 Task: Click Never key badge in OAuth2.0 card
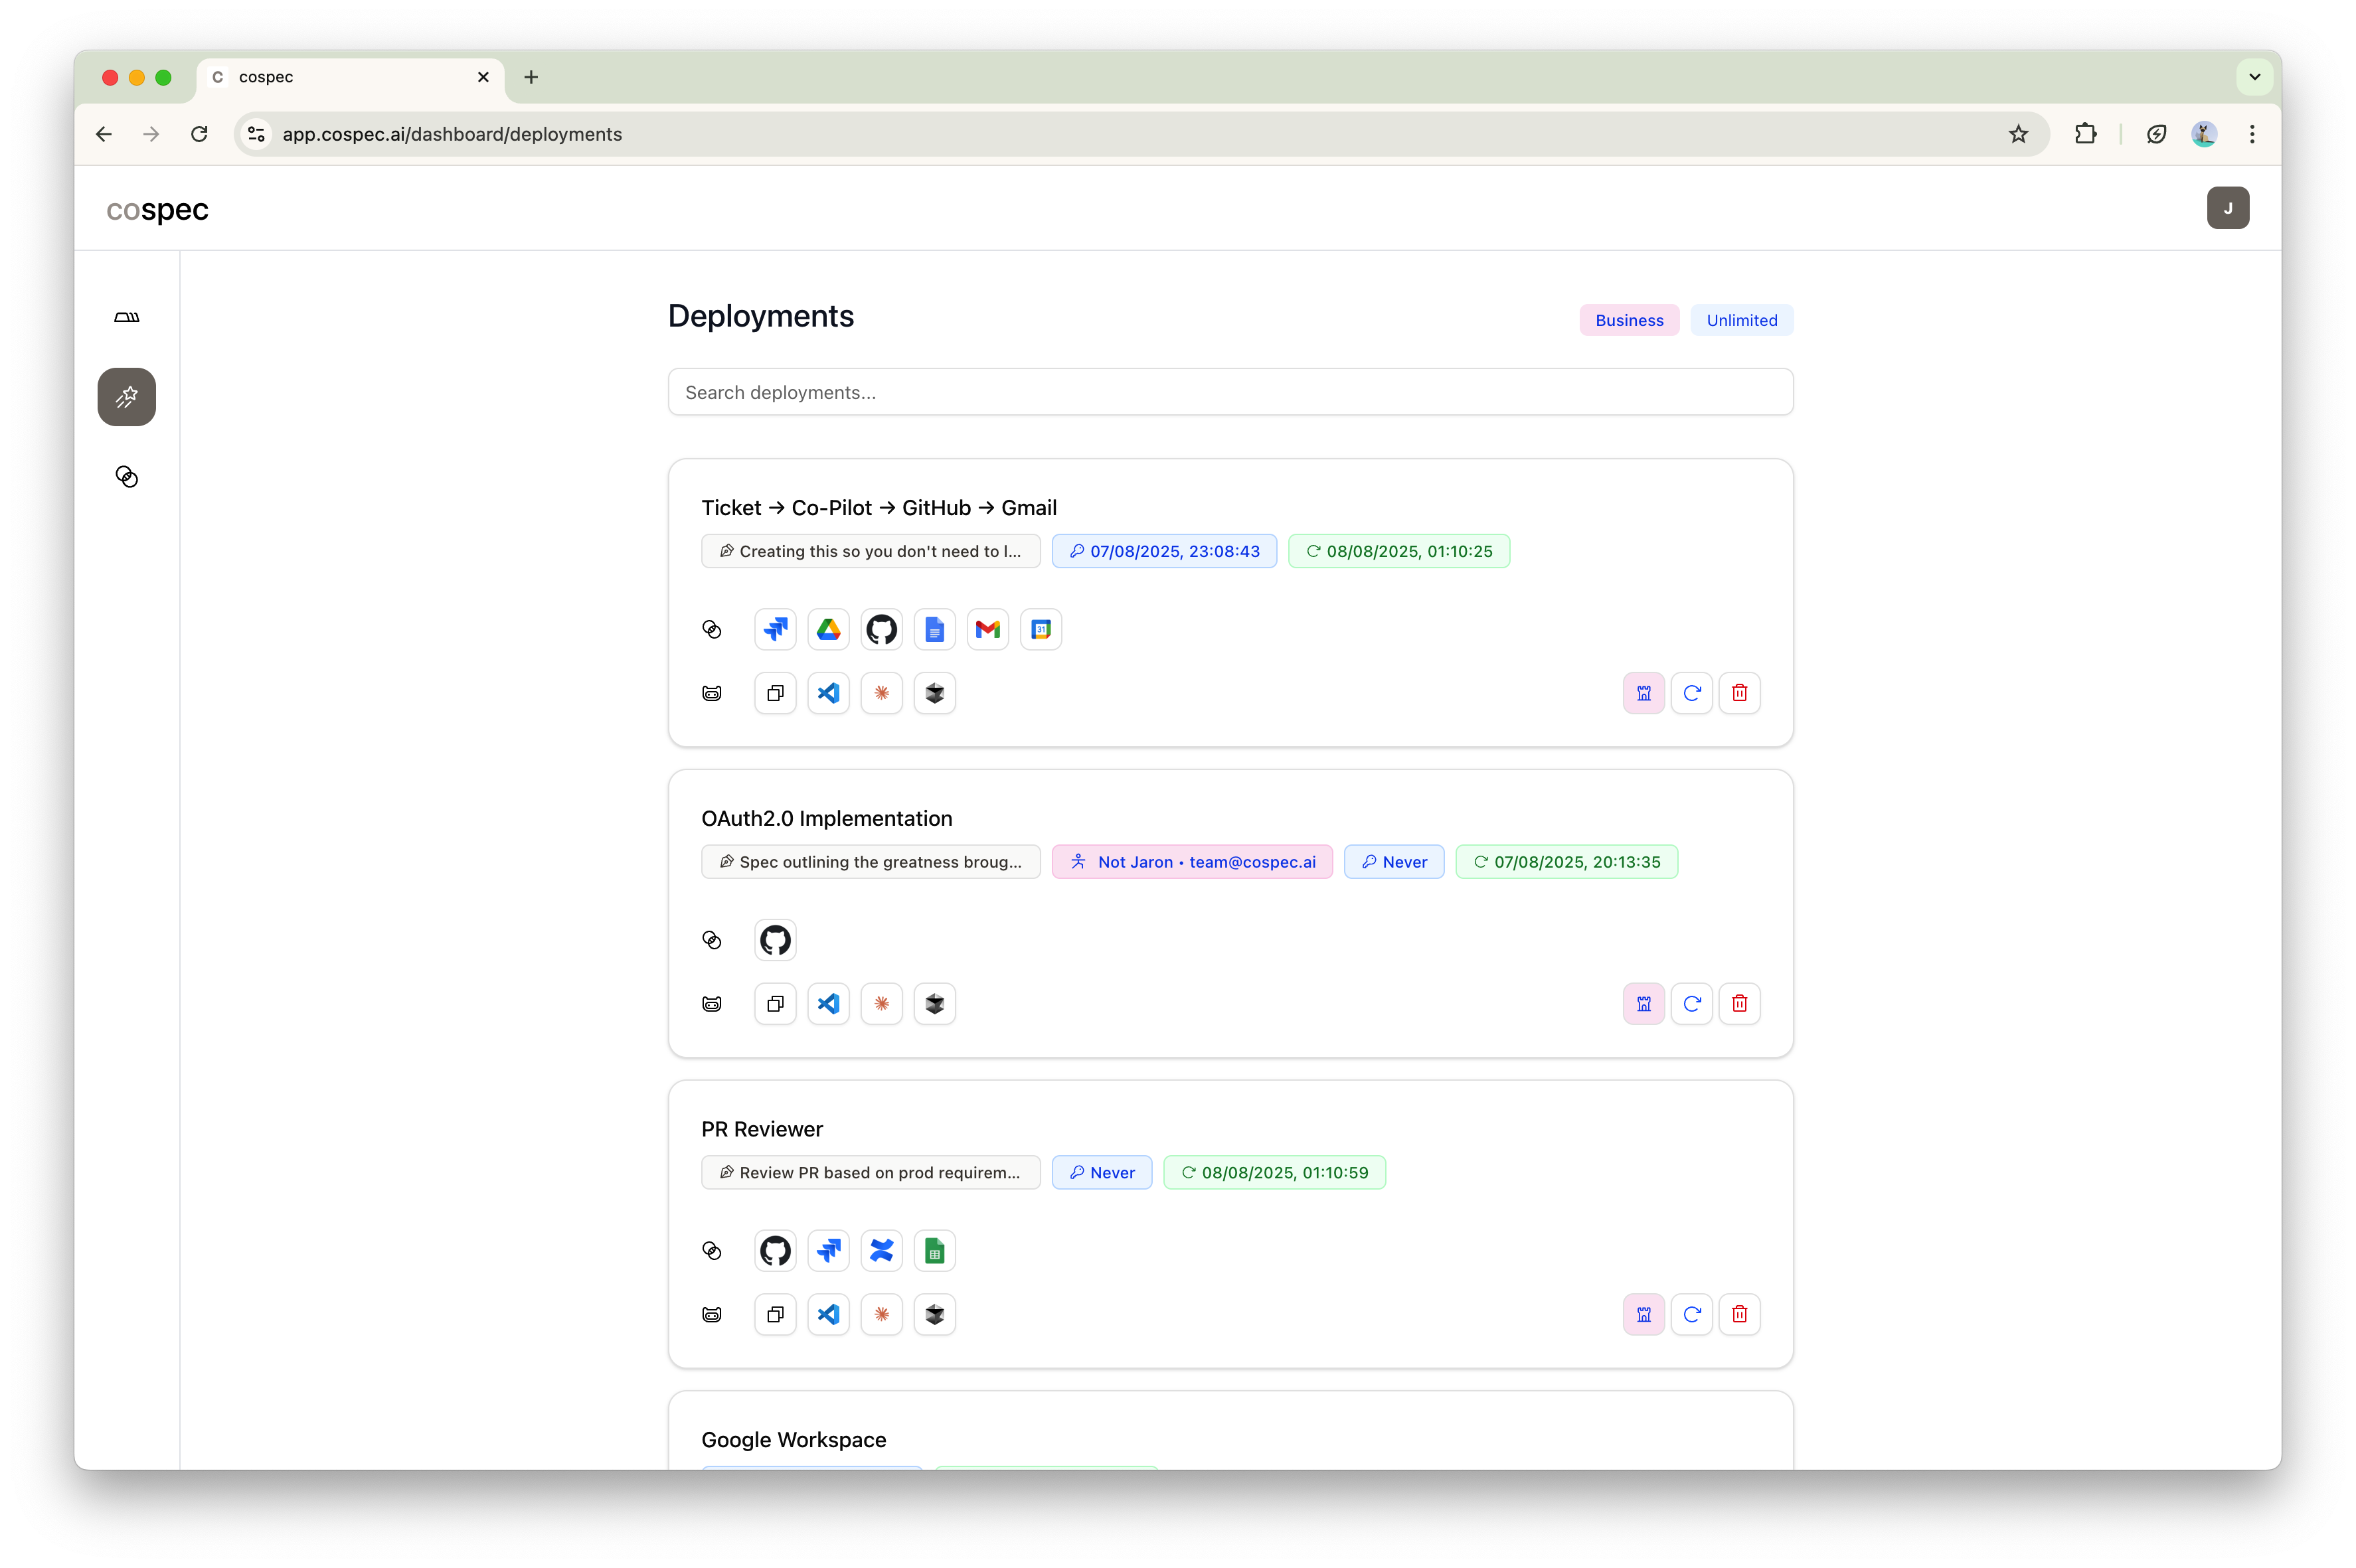(x=1393, y=862)
